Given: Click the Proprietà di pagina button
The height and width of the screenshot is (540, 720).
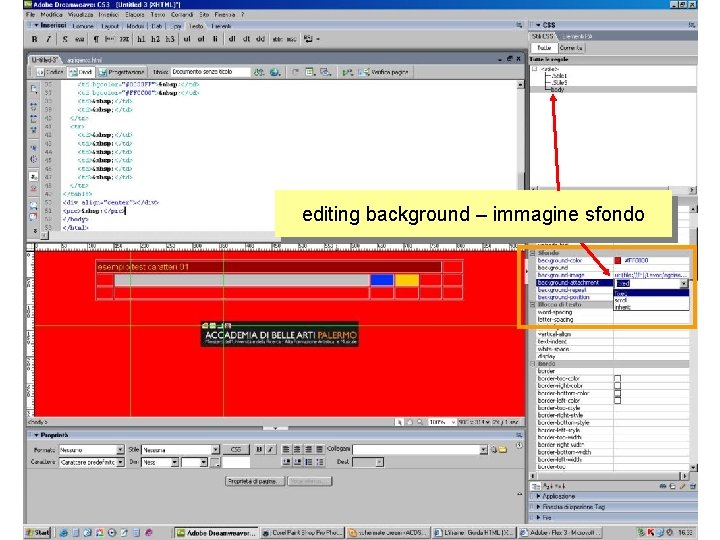Looking at the screenshot, I should pyautogui.click(x=253, y=481).
